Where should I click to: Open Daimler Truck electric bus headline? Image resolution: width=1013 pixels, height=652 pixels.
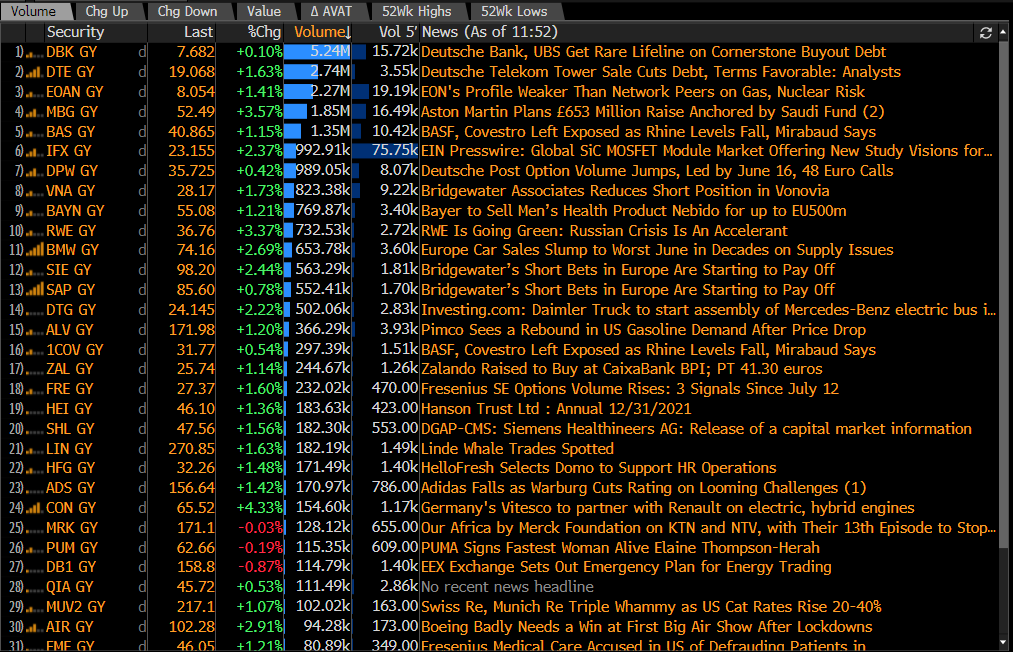pyautogui.click(x=708, y=310)
